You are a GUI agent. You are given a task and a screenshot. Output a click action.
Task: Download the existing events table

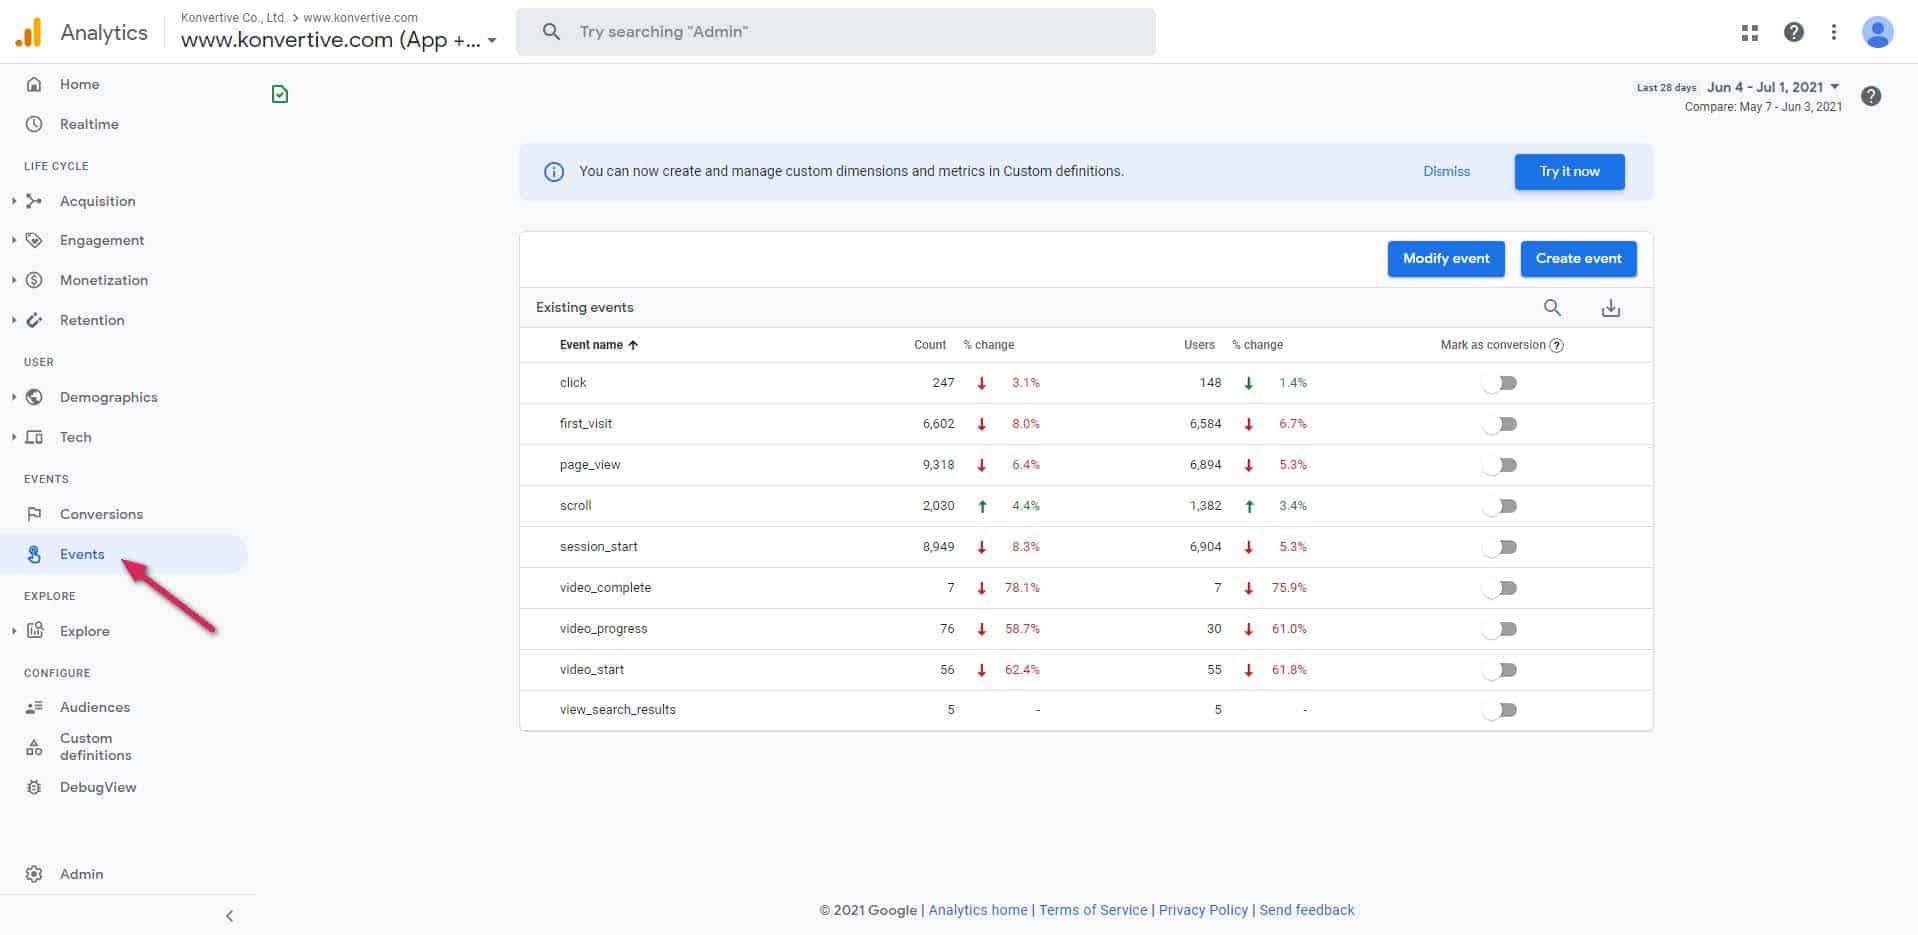click(x=1610, y=308)
